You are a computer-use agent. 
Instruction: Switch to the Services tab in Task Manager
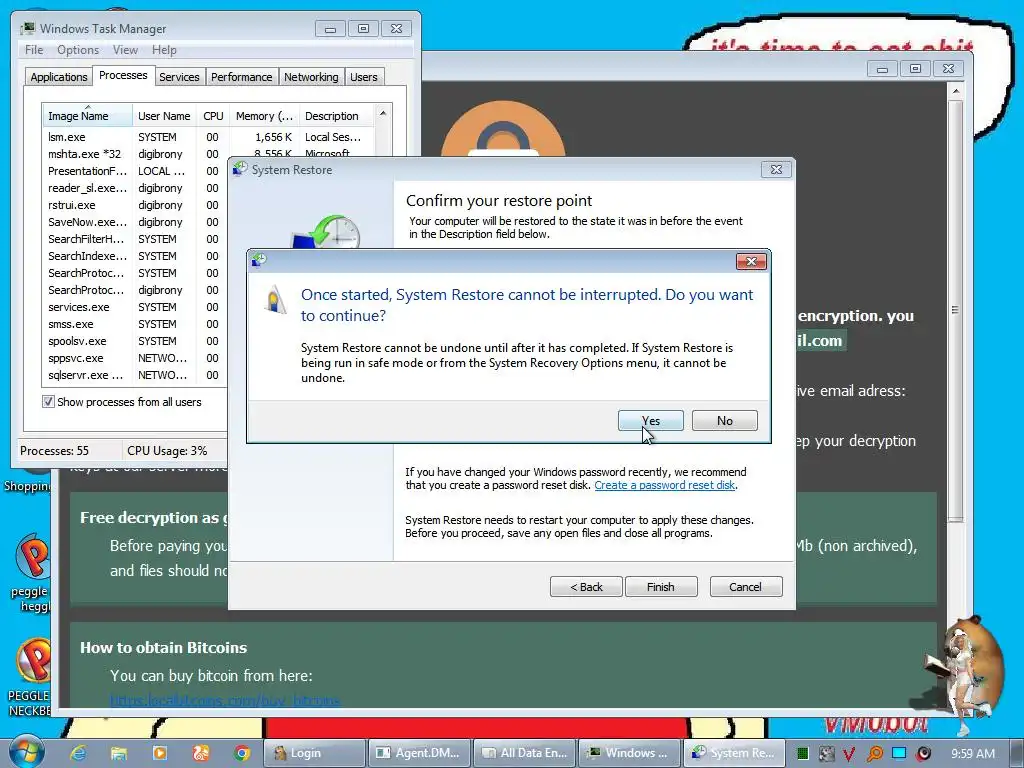[x=179, y=77]
